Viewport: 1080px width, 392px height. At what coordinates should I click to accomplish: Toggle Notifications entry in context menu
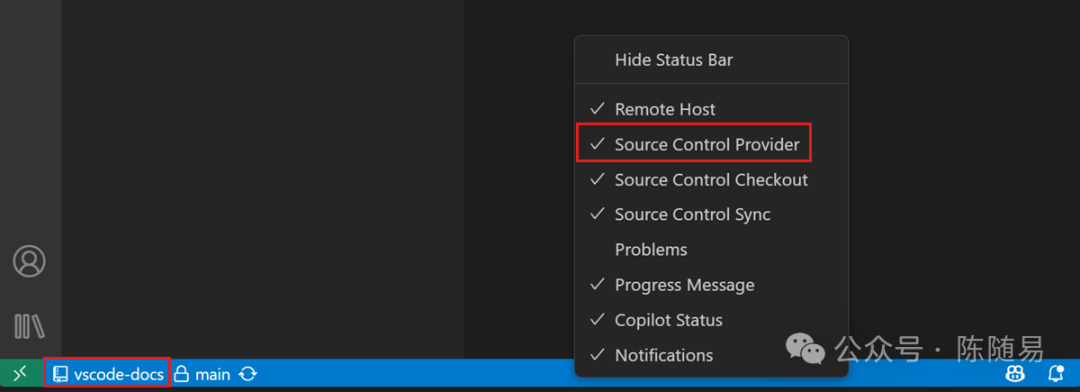[712, 355]
